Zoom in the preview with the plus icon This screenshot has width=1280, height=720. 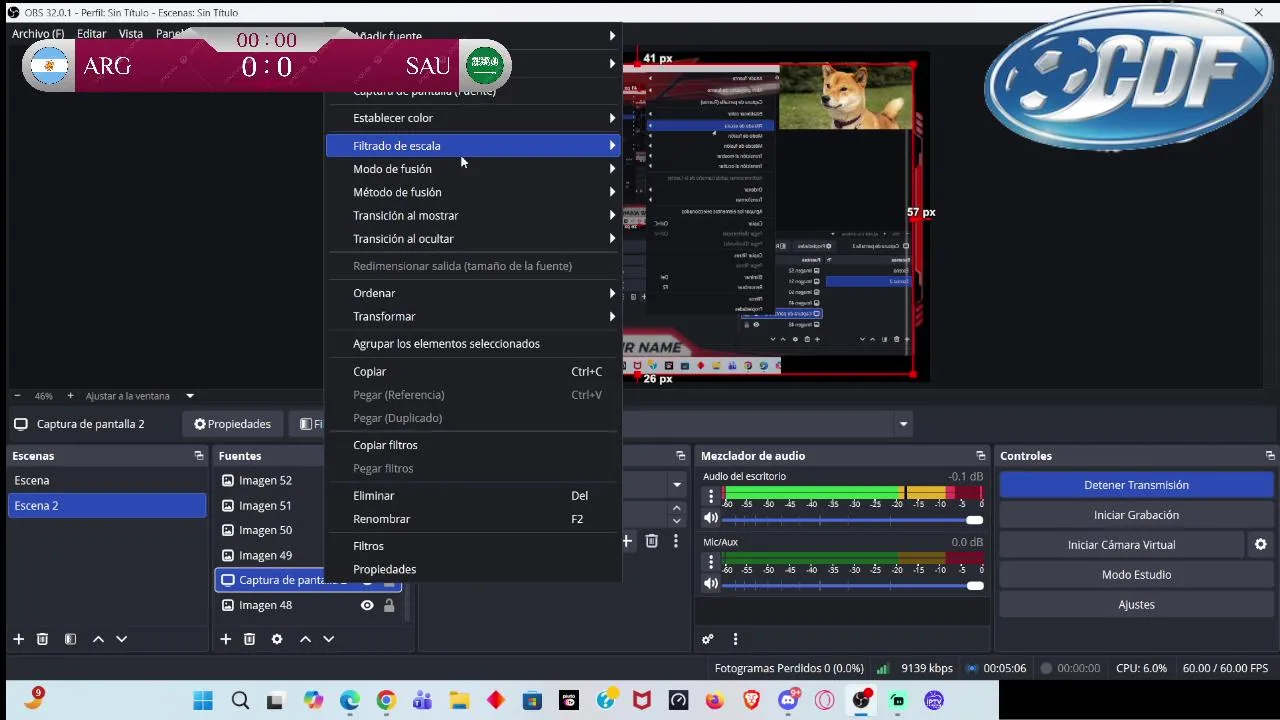point(70,396)
